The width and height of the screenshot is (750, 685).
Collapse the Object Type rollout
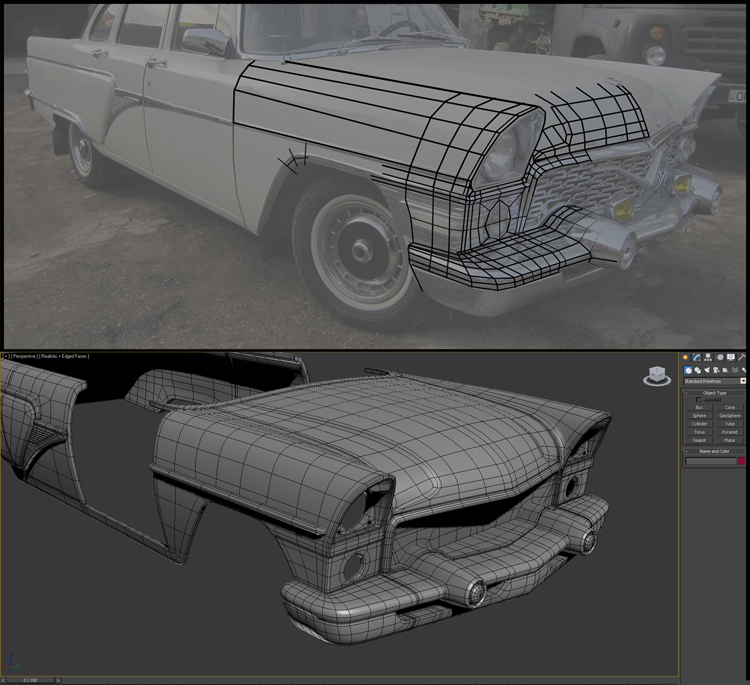point(714,393)
